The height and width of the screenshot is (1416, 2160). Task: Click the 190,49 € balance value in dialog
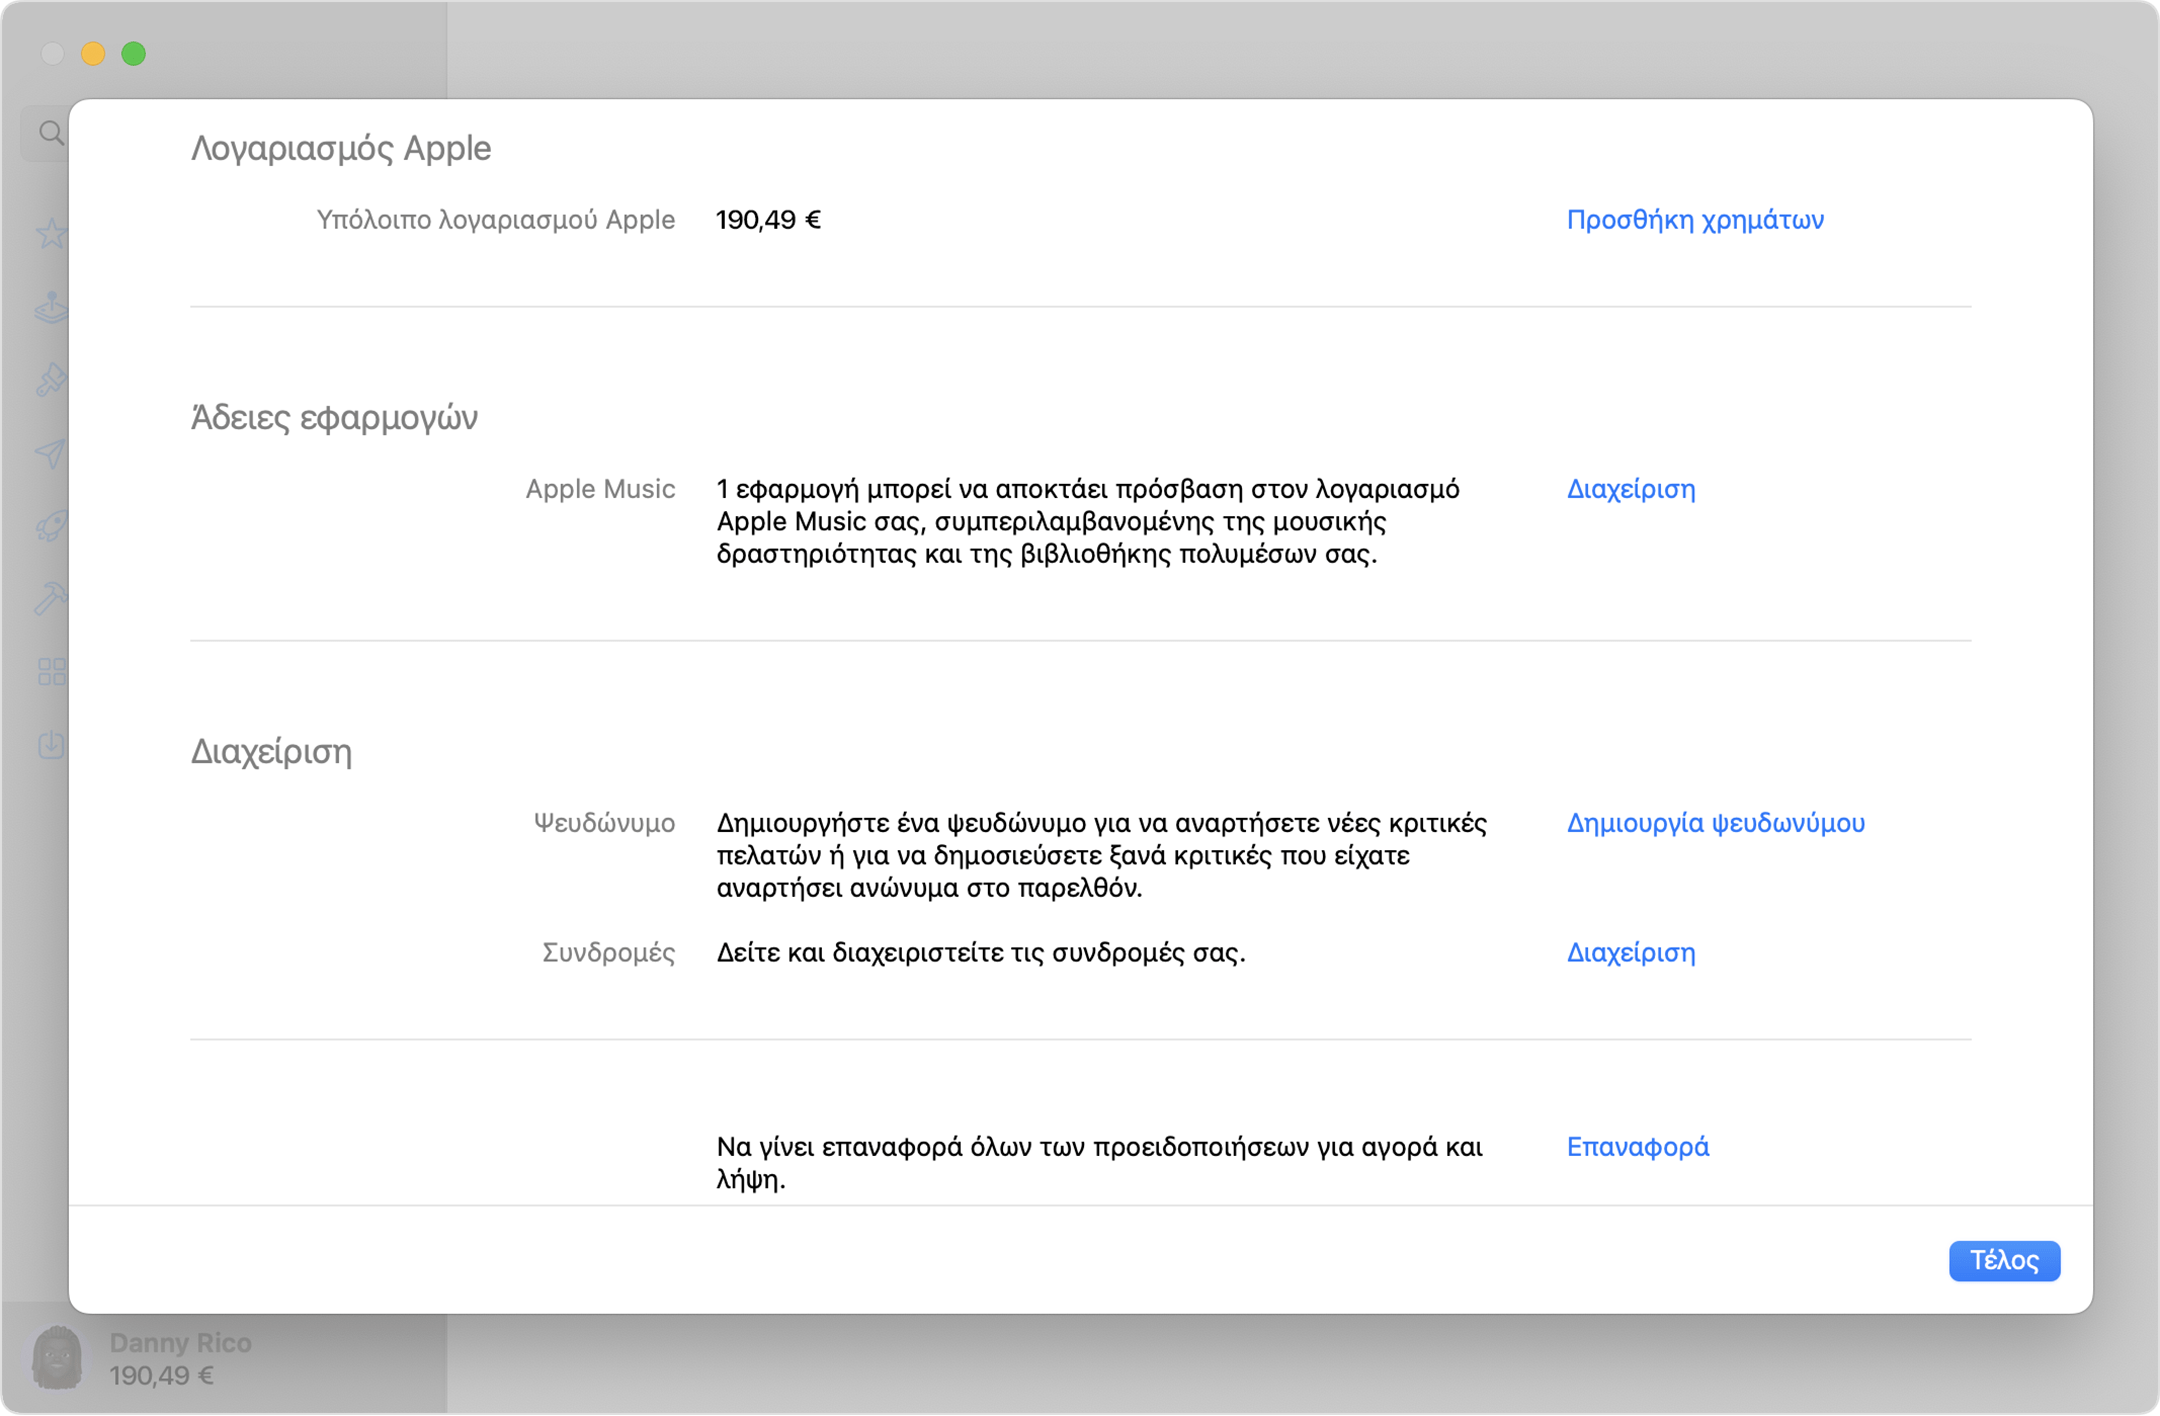pyautogui.click(x=768, y=220)
